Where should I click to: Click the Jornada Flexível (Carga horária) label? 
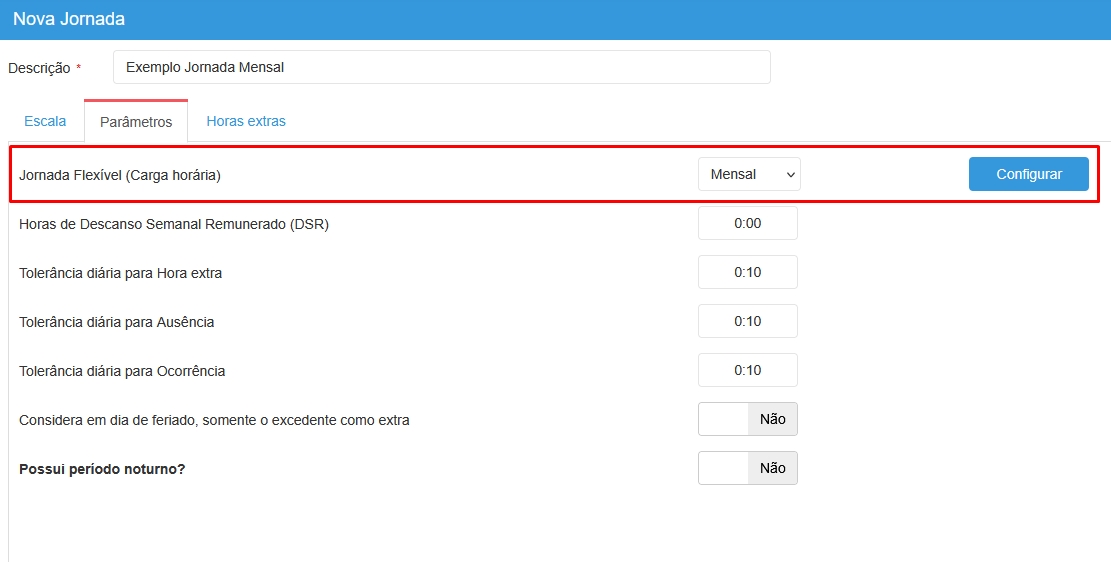point(120,175)
